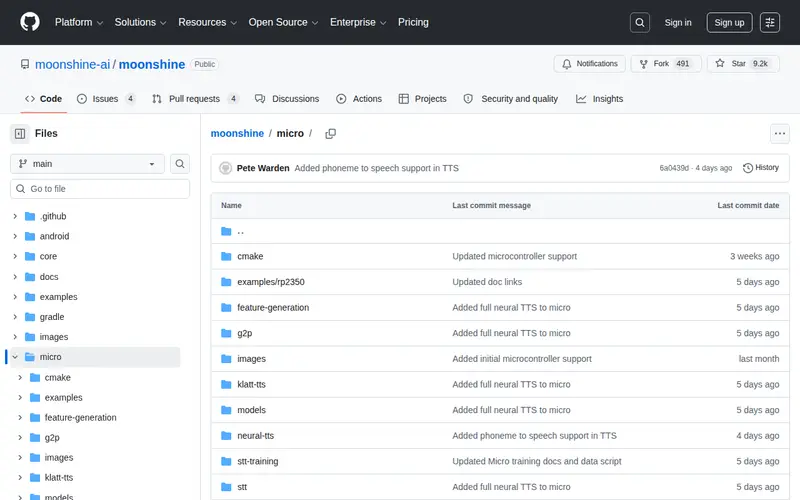Click the cmake folder icon in table
This screenshot has width=800, height=500.
click(x=226, y=256)
